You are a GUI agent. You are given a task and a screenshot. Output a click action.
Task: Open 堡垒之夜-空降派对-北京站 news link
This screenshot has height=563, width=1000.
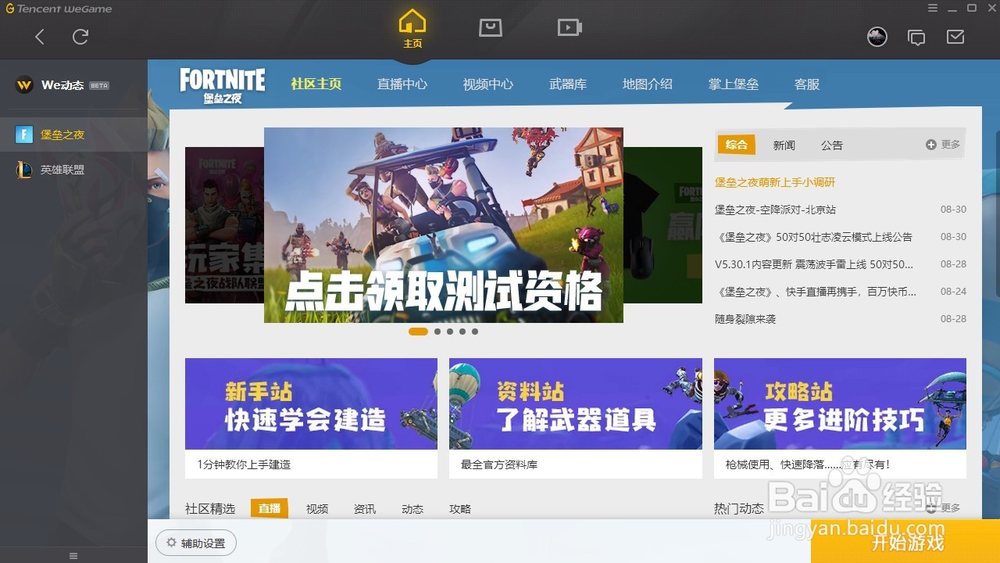point(775,210)
